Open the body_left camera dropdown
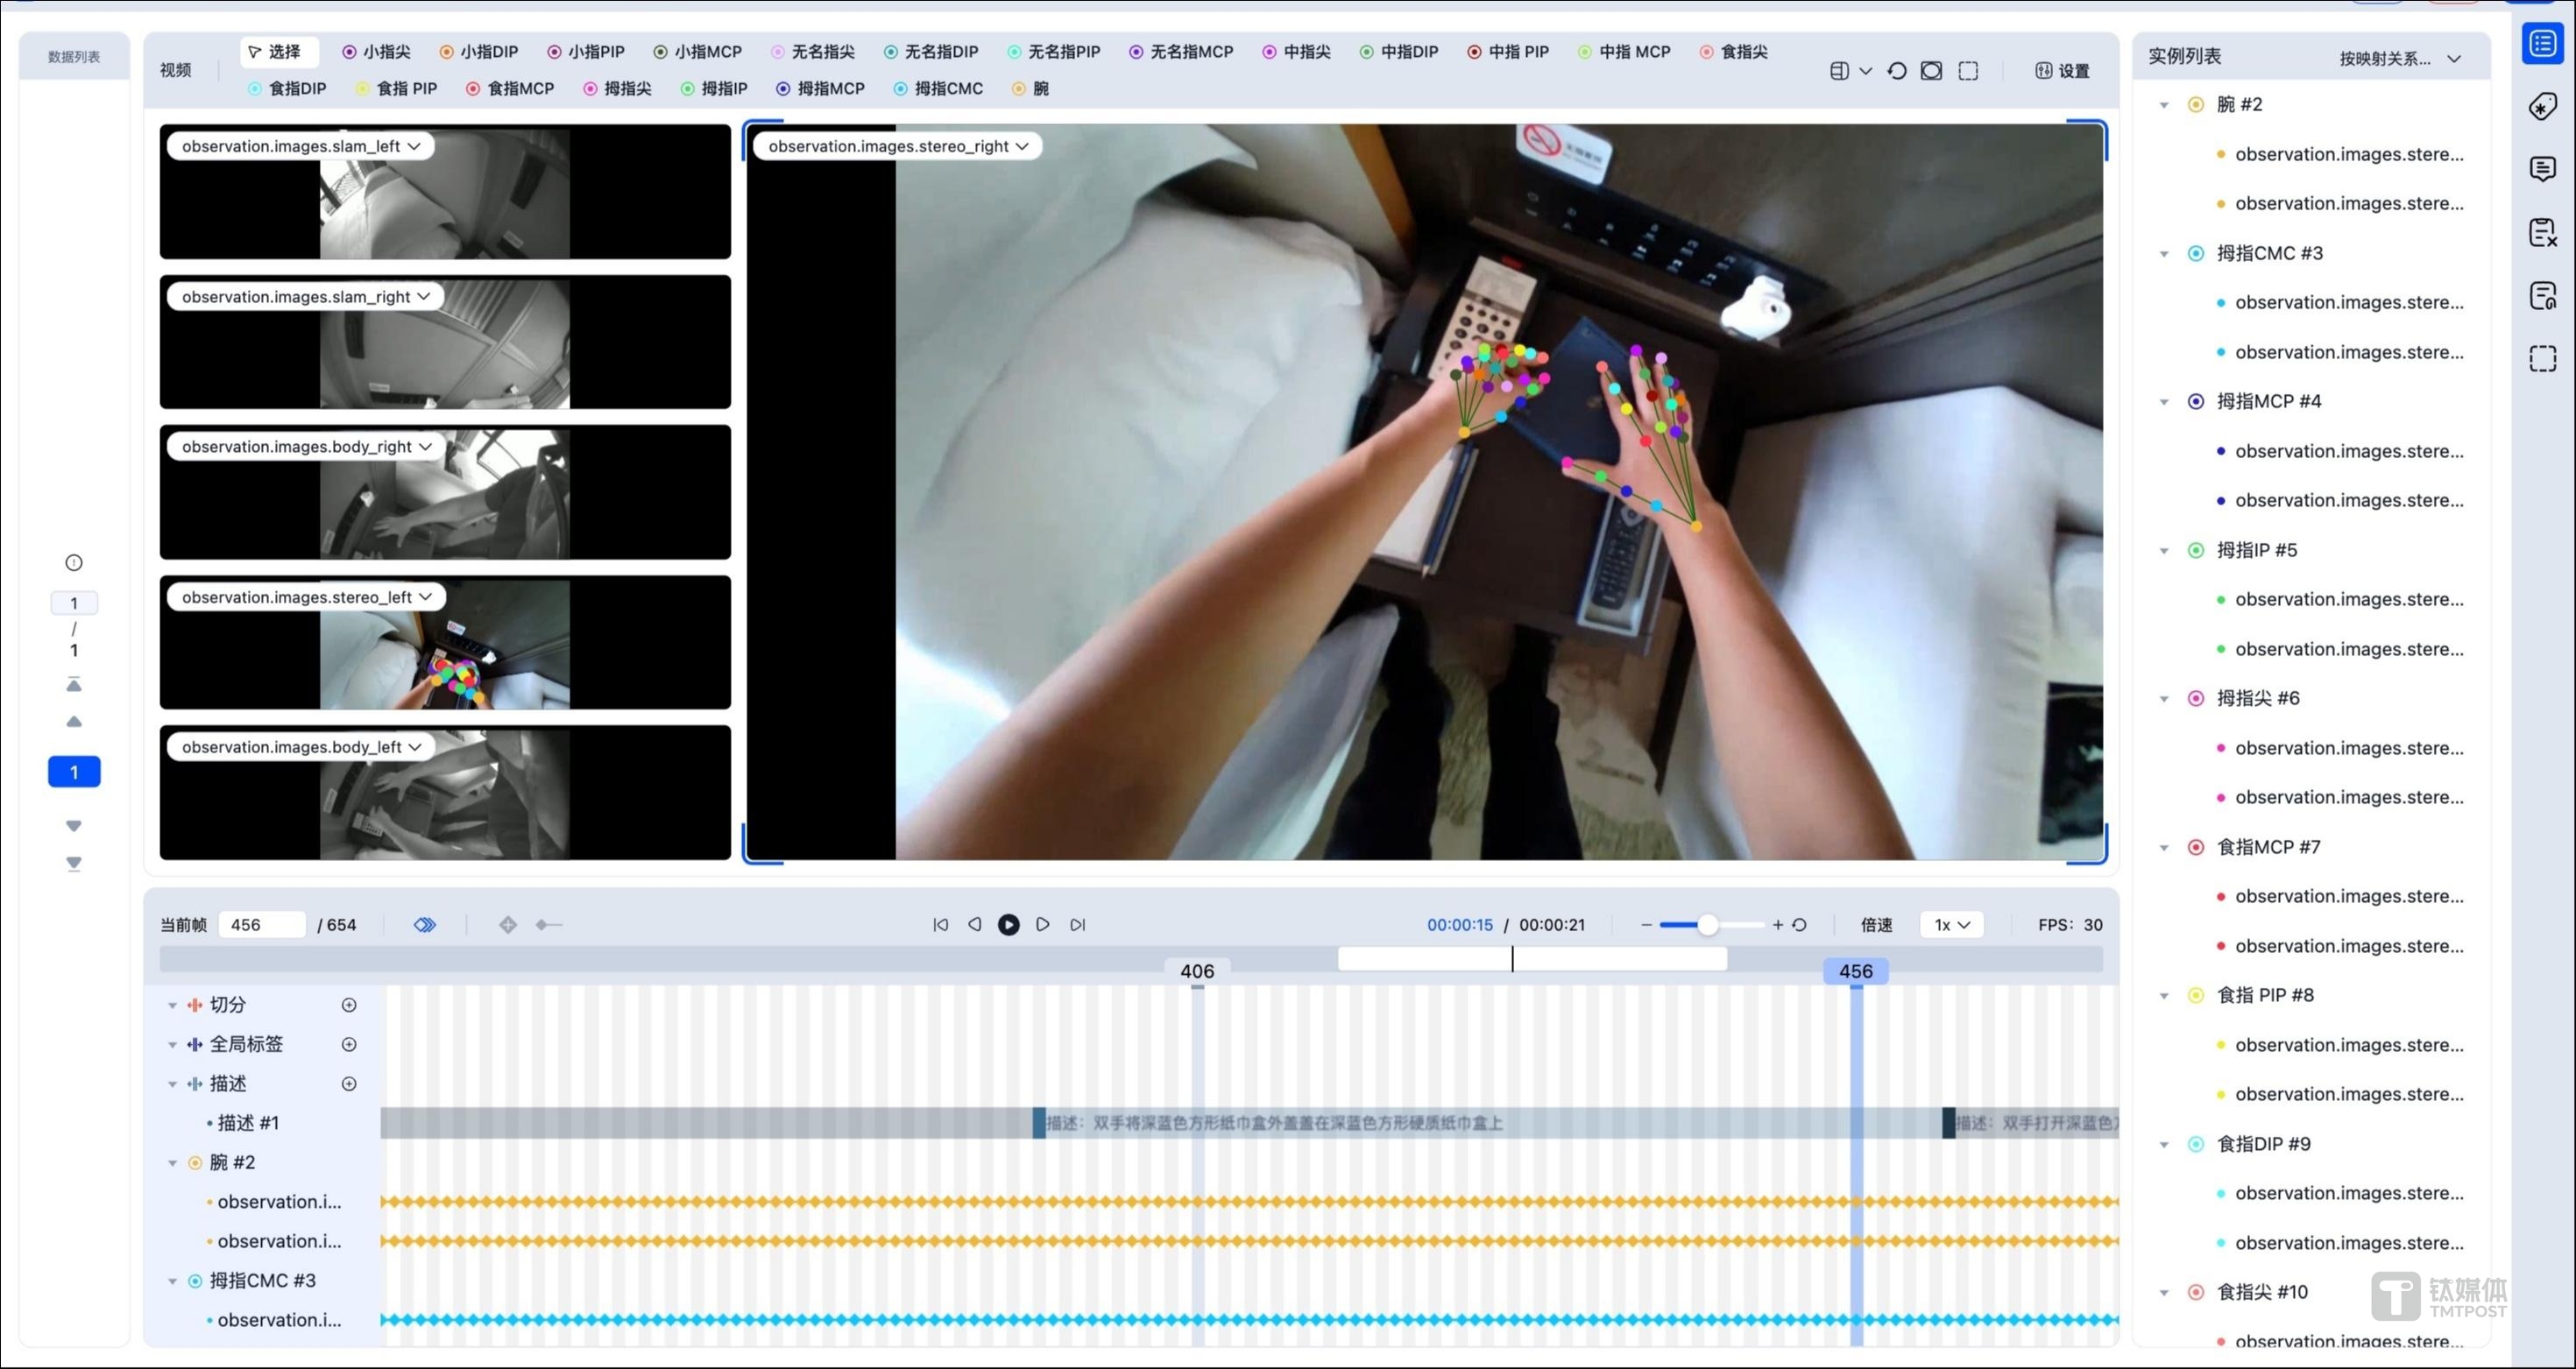2576x1369 pixels. point(302,747)
